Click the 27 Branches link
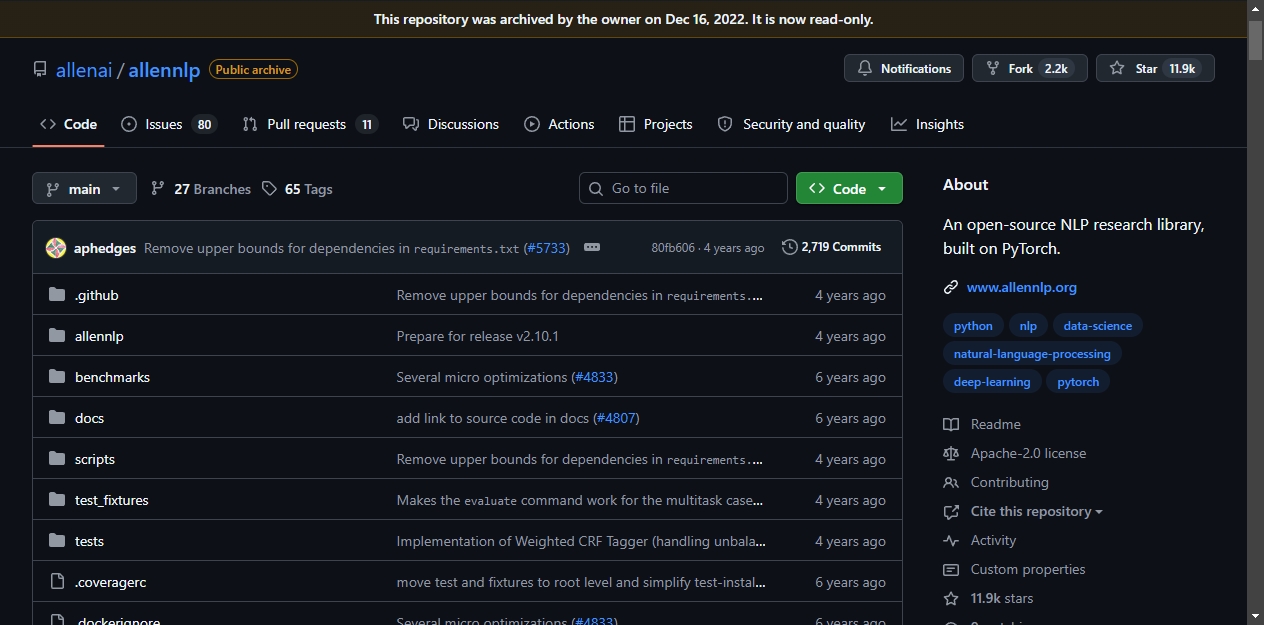1264x625 pixels. 201,189
